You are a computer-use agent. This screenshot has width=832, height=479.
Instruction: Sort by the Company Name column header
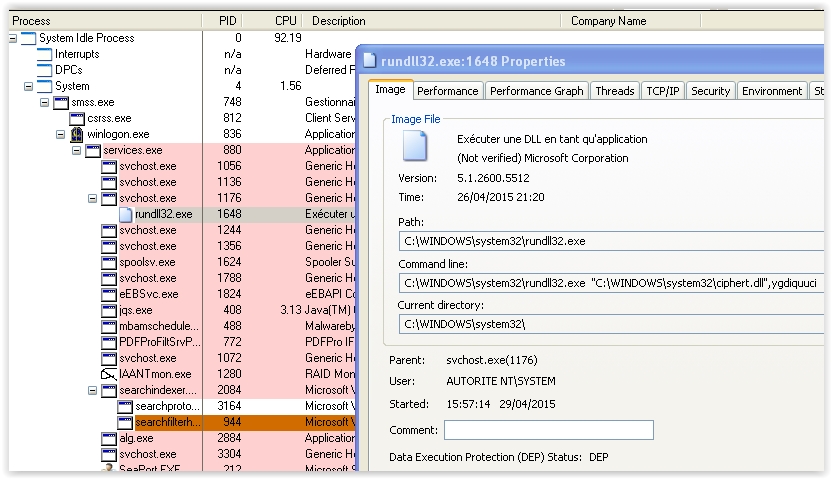[631, 21]
